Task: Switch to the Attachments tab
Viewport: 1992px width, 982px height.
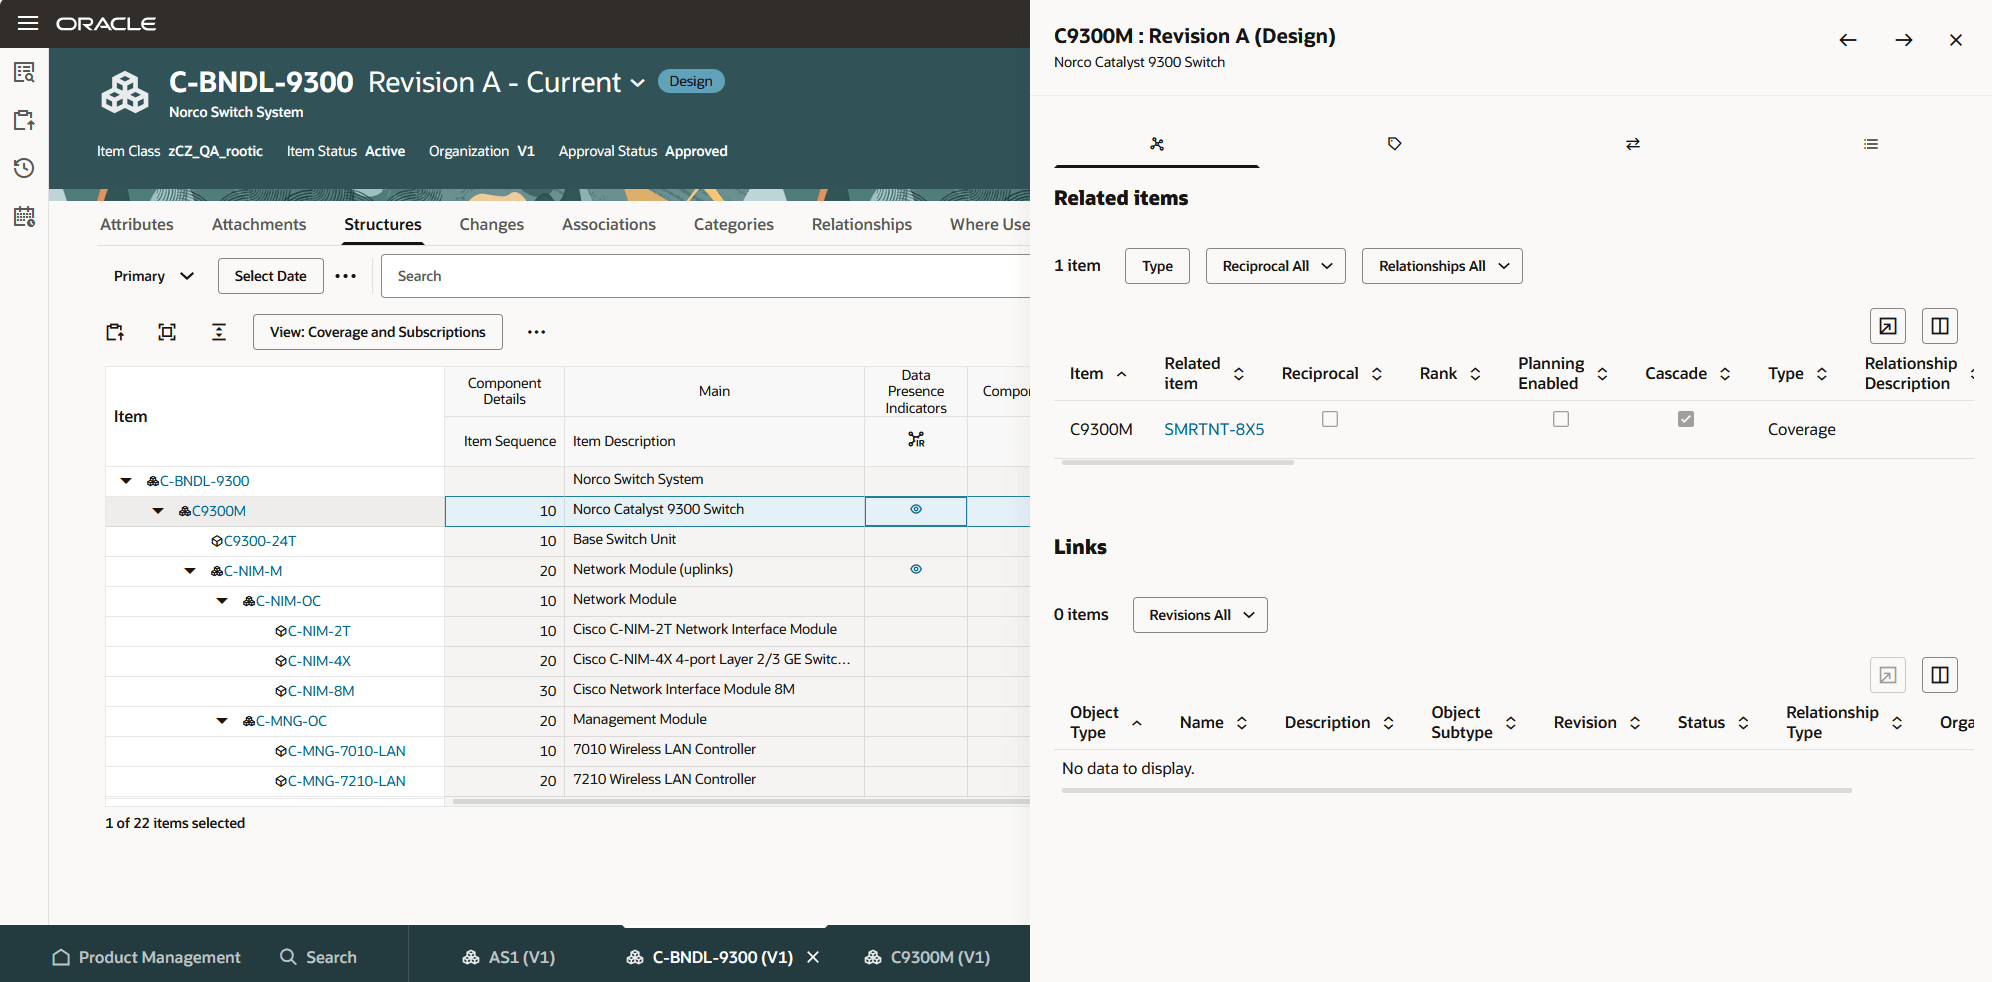Action: (x=259, y=224)
